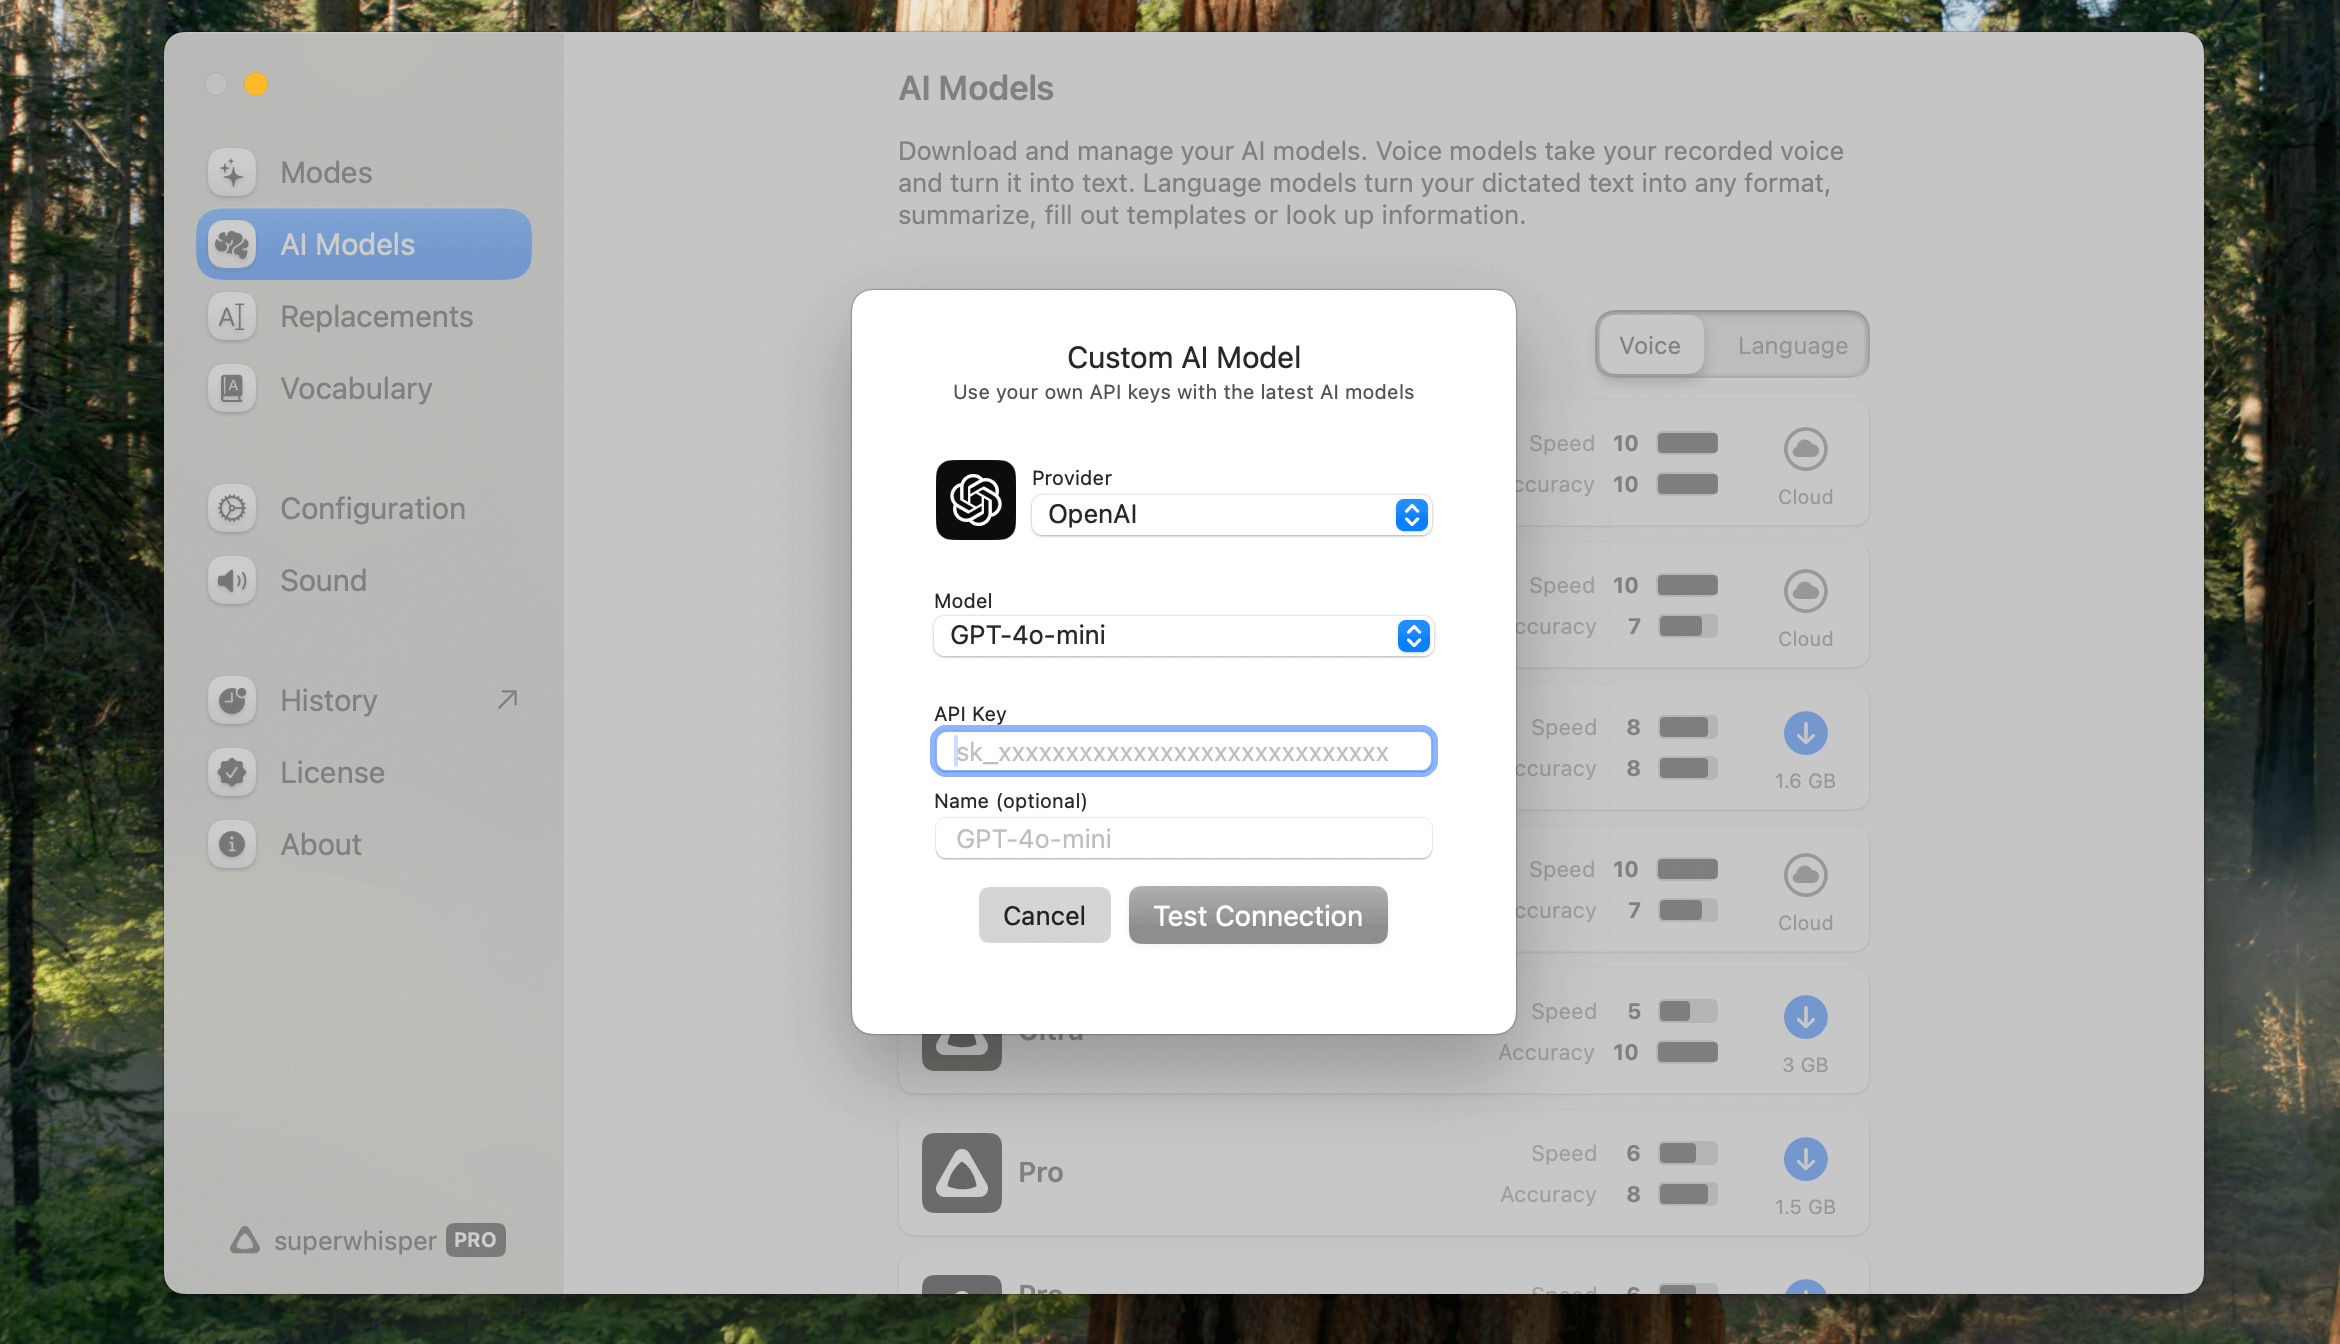Download the 1.6 GB voice model
Screen dimensions: 2340x1344
coord(1805,734)
